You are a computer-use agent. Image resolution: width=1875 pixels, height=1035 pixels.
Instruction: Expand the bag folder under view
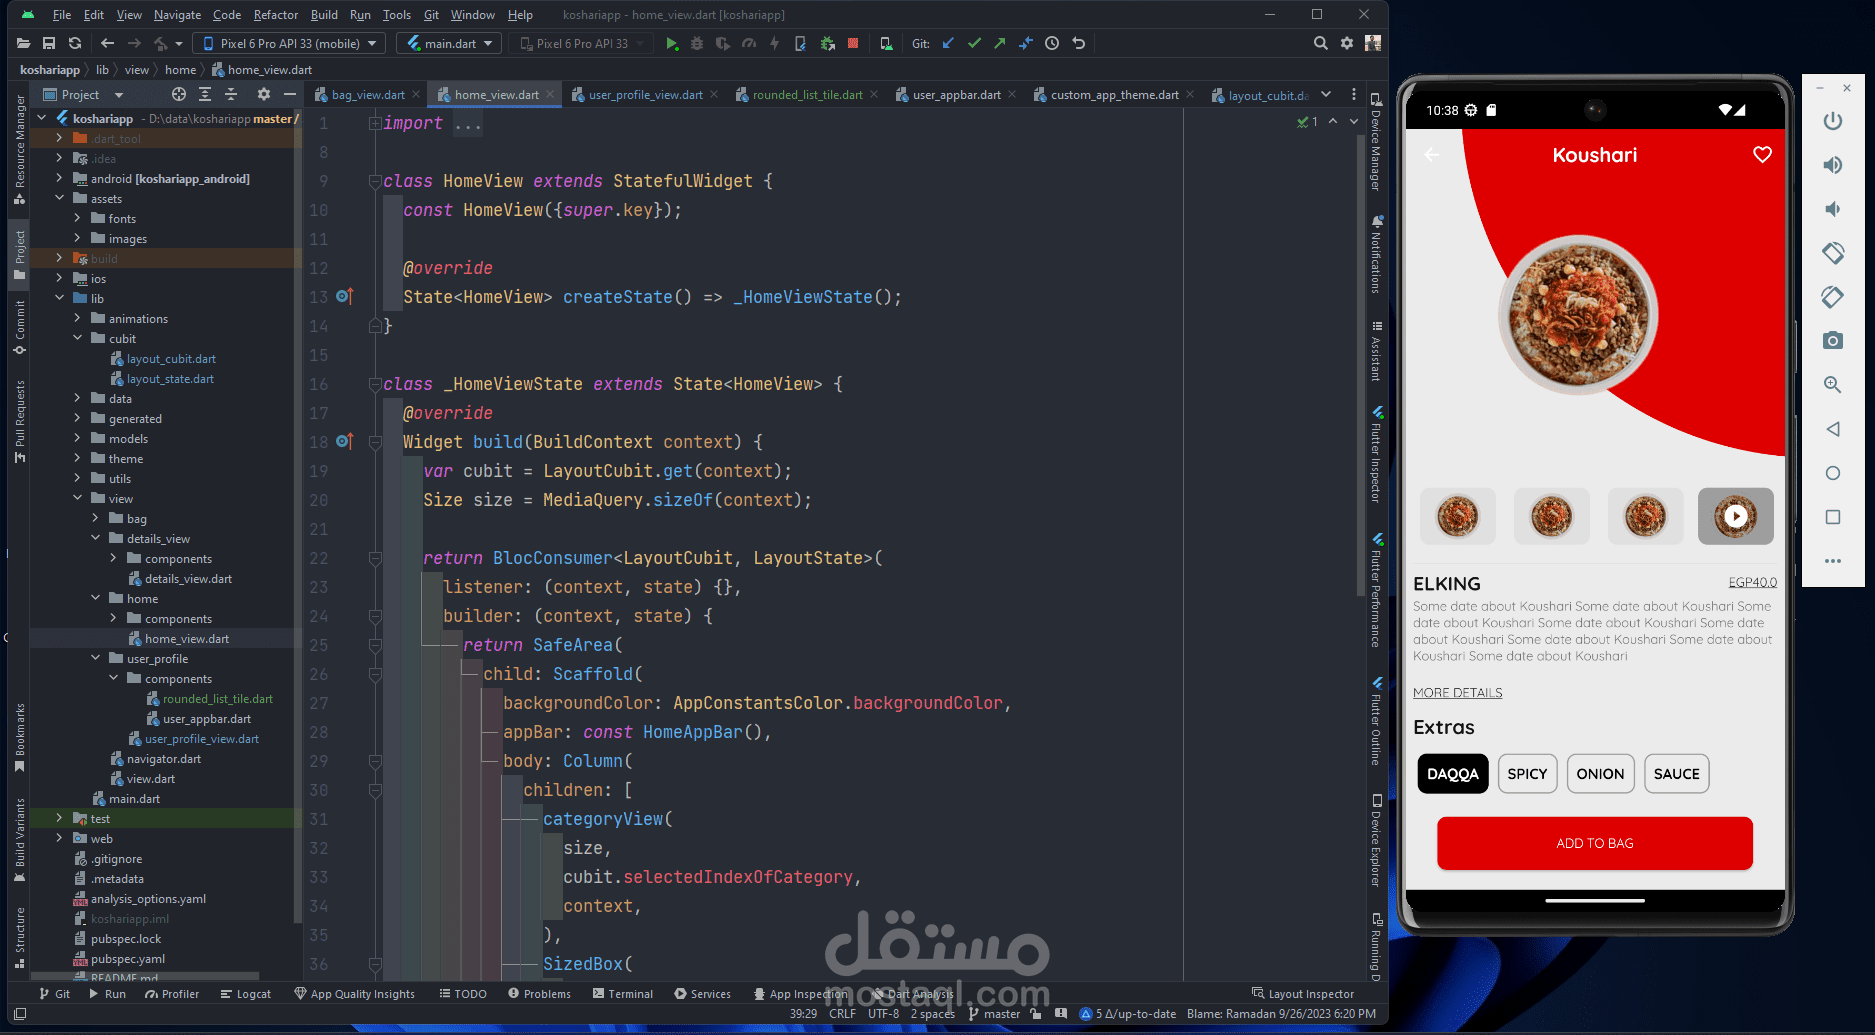[95, 518]
